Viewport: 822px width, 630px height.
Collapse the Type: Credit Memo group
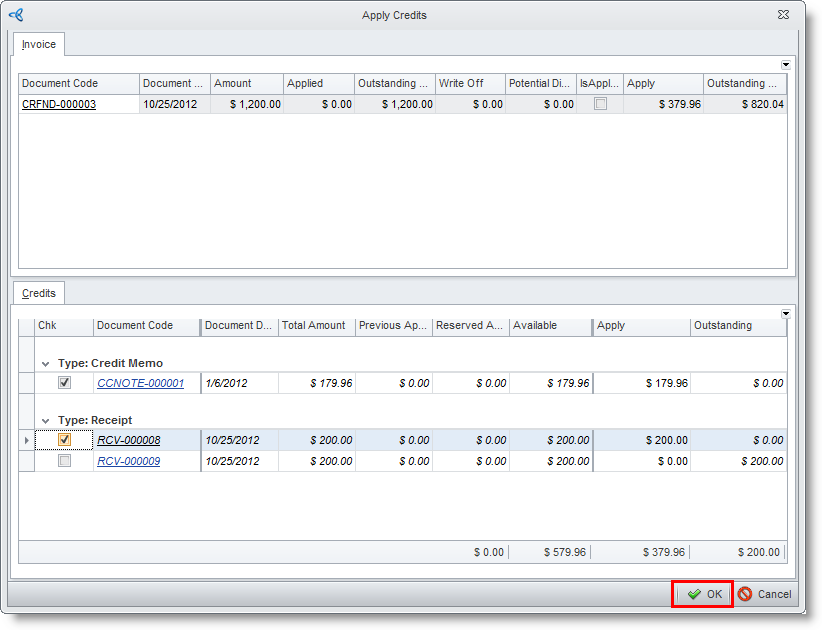point(45,364)
